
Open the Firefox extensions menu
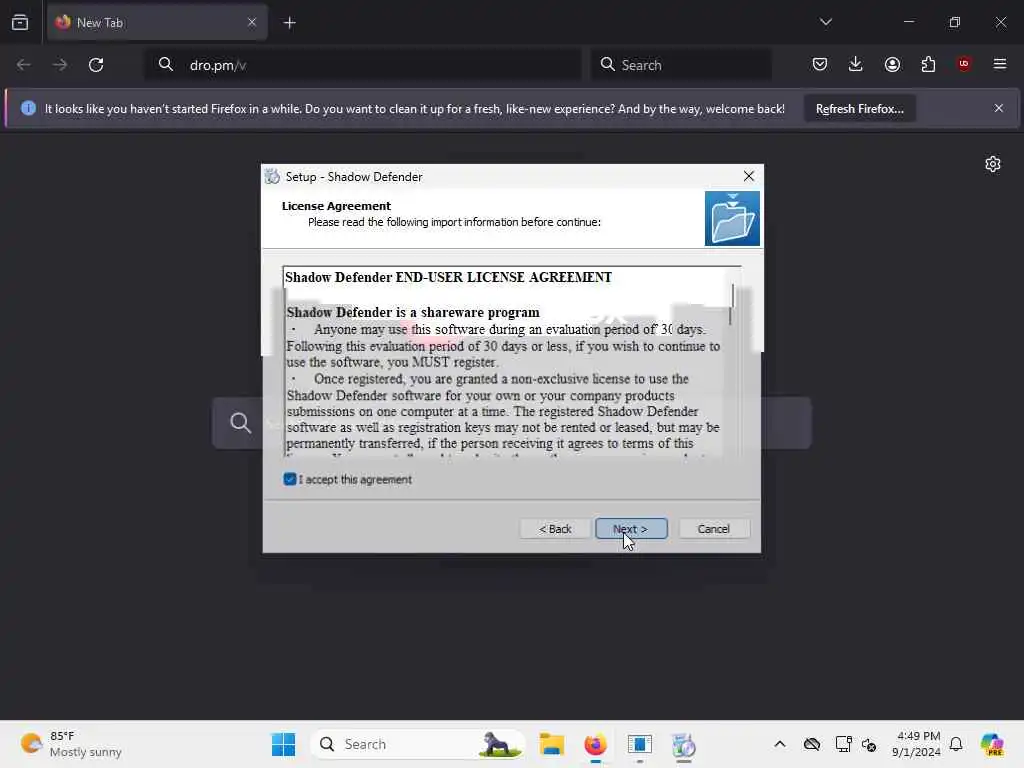[x=928, y=64]
